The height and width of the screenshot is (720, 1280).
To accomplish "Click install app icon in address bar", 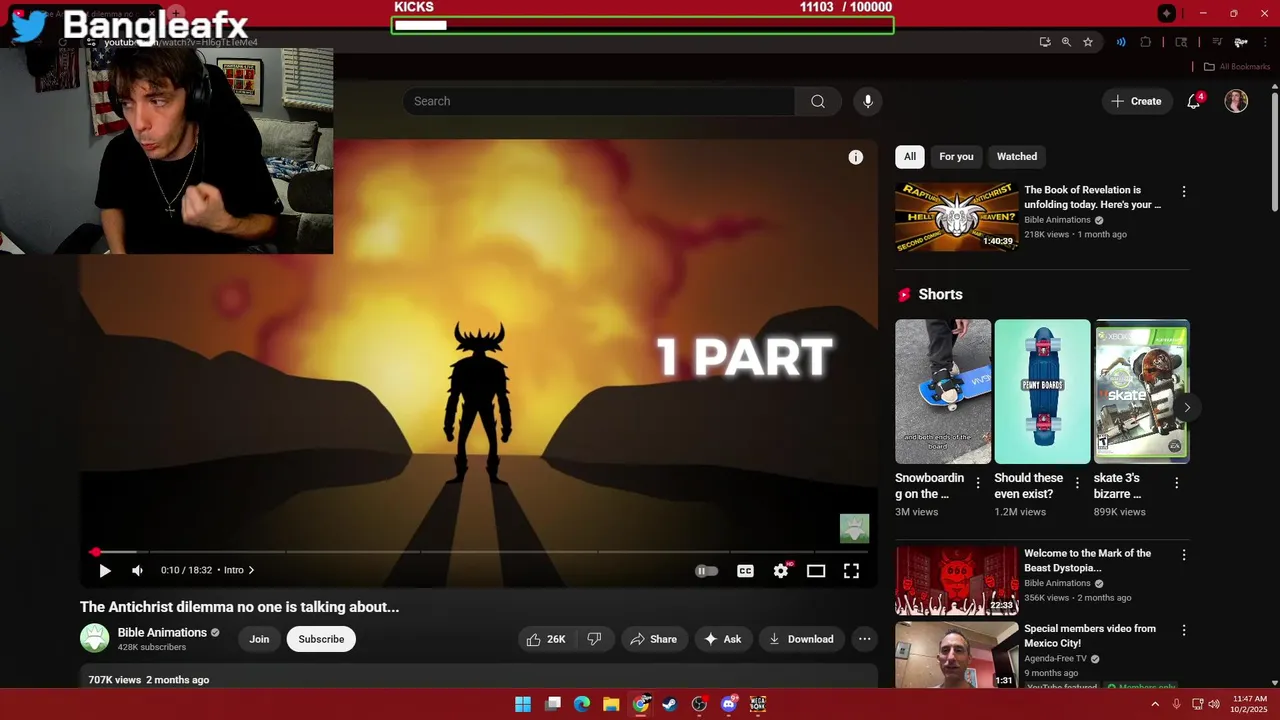I will click(1045, 42).
